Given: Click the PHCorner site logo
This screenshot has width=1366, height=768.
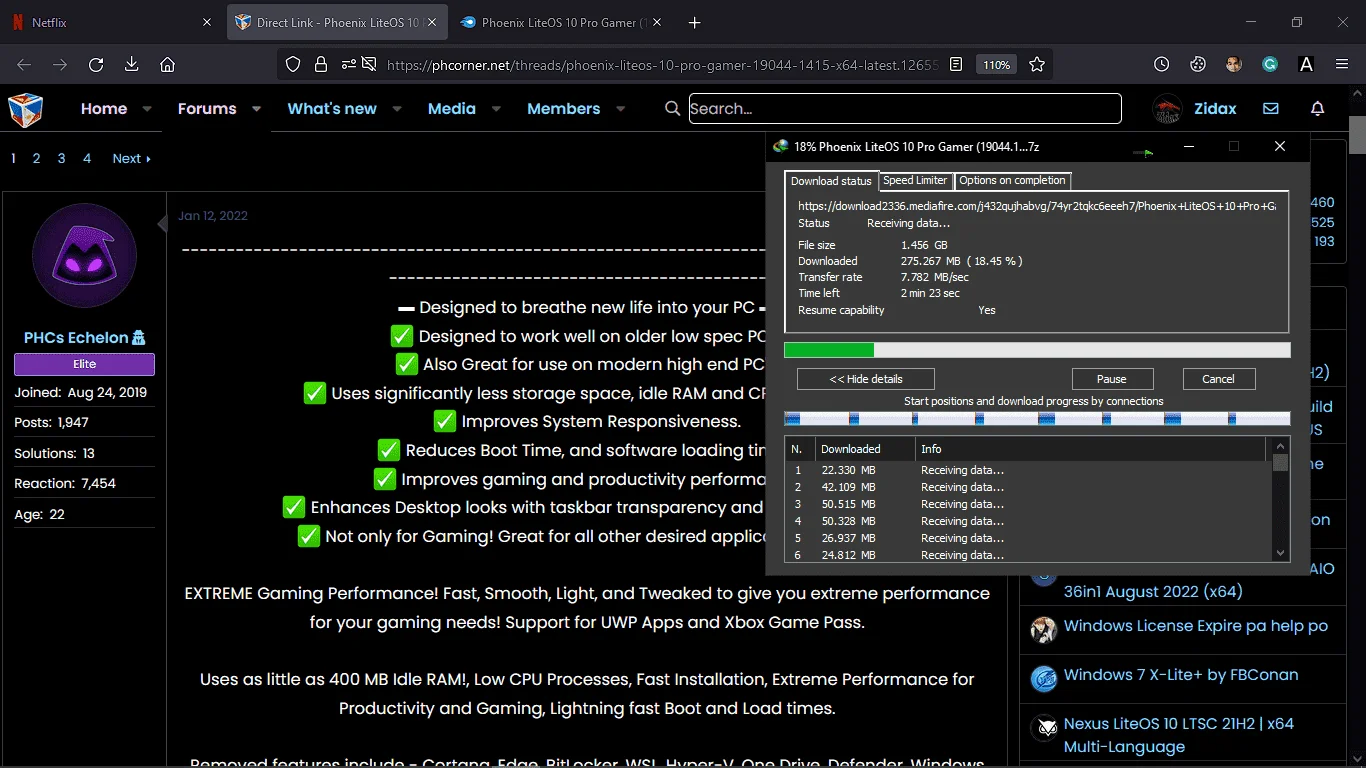Looking at the screenshot, I should pos(26,109).
